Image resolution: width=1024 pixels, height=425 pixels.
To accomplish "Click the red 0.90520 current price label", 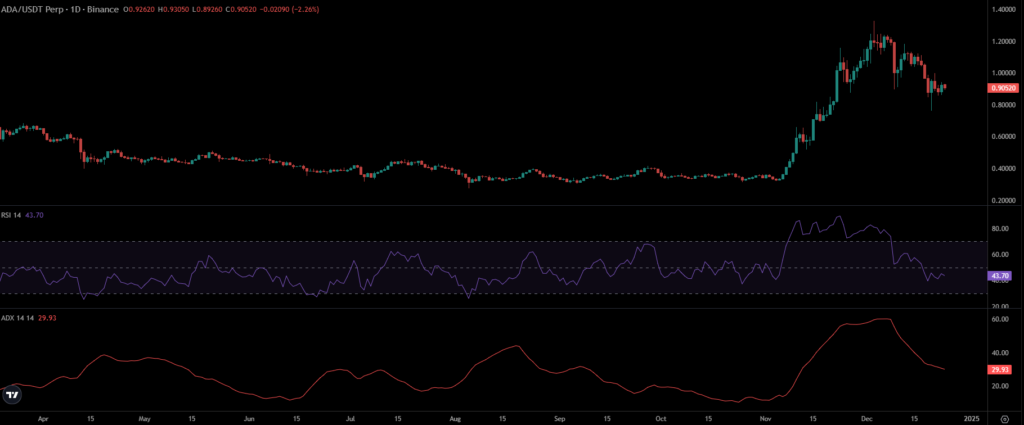I will coord(1004,88).
